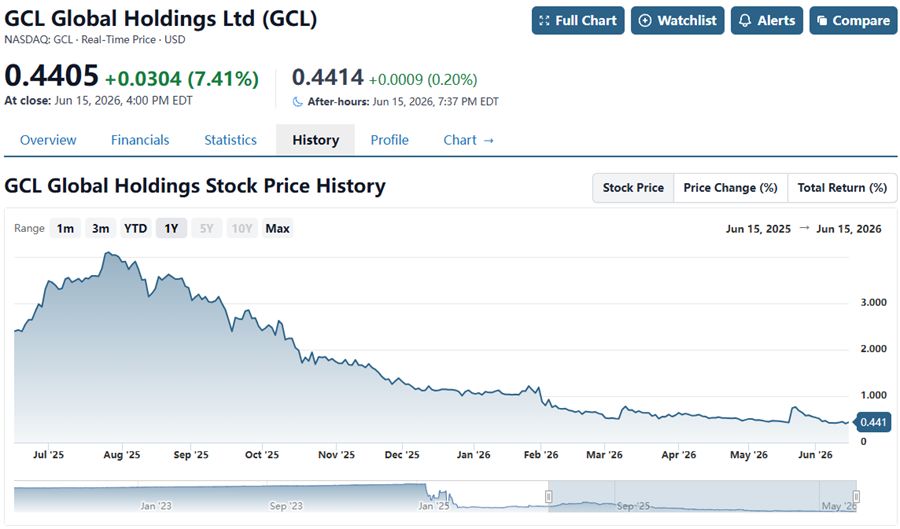Image resolution: width=900 pixels, height=529 pixels.
Task: Select the Max range option
Action: (x=277, y=228)
